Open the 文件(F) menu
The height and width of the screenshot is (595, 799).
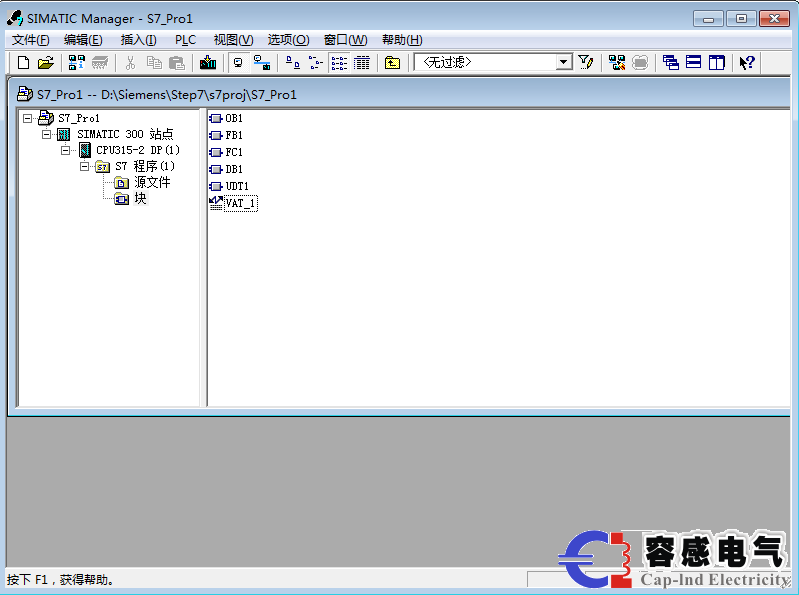coord(31,40)
